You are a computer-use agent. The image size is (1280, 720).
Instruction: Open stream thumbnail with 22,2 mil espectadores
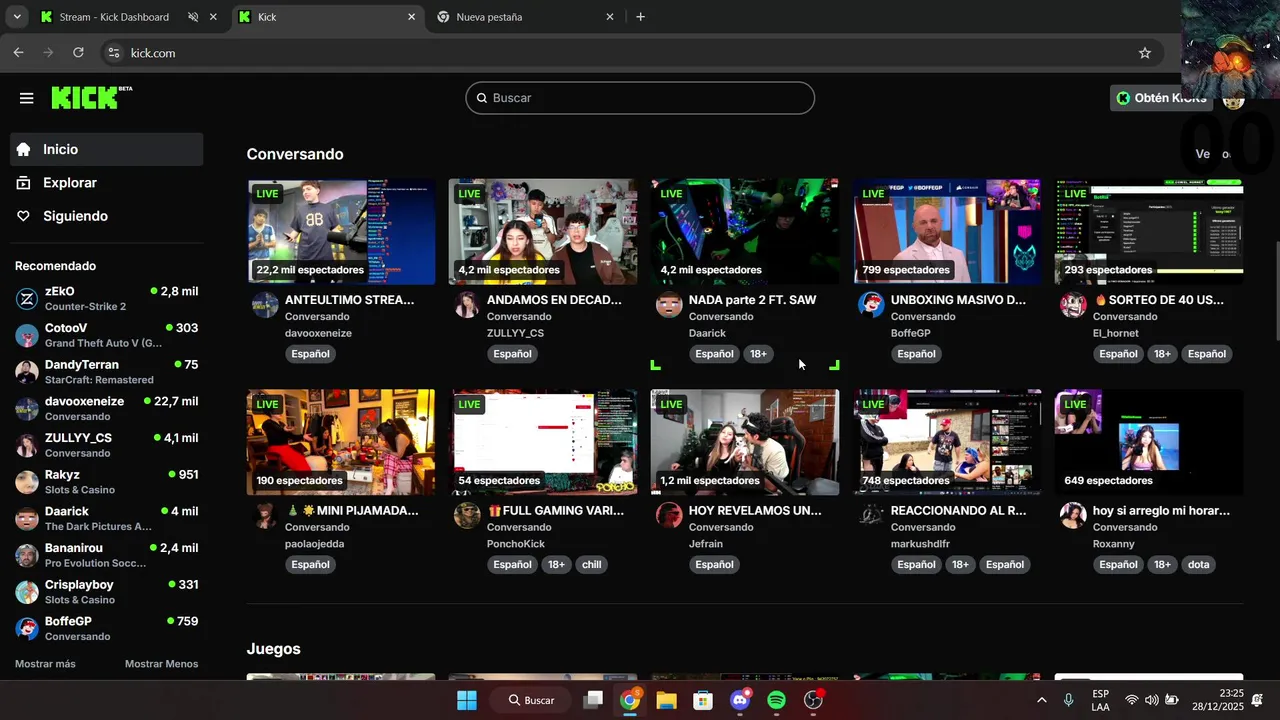[341, 232]
